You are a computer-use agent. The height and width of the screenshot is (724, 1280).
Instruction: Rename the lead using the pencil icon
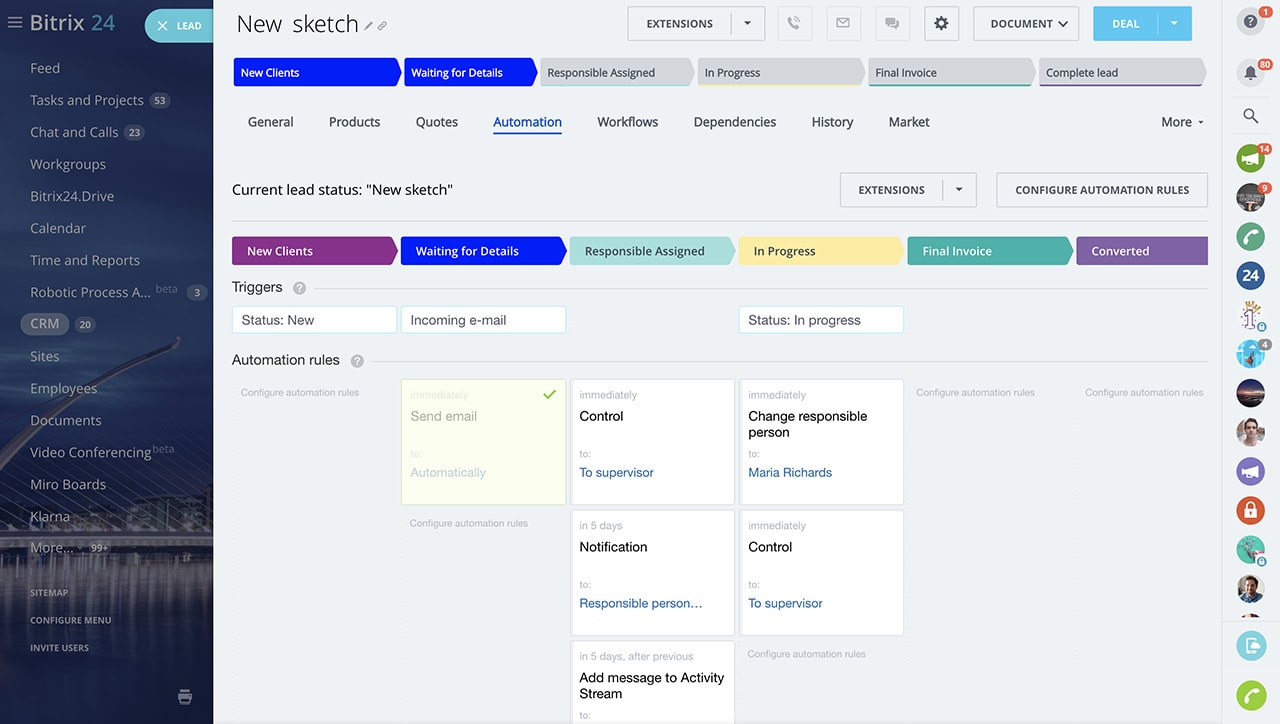click(x=368, y=24)
